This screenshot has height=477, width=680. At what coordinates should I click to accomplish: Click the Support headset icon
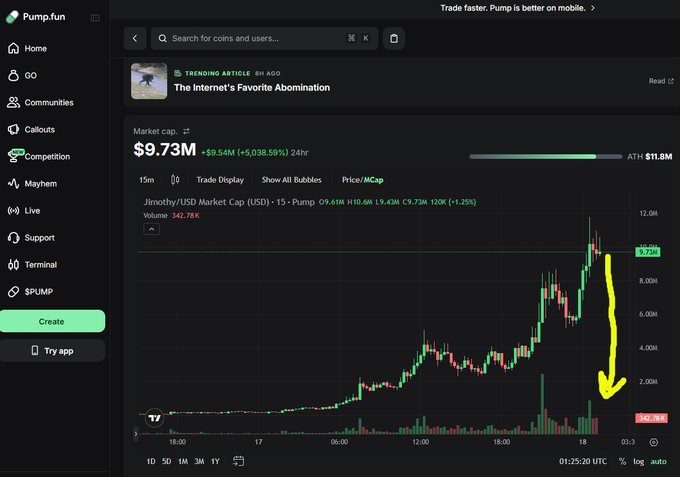pos(13,238)
